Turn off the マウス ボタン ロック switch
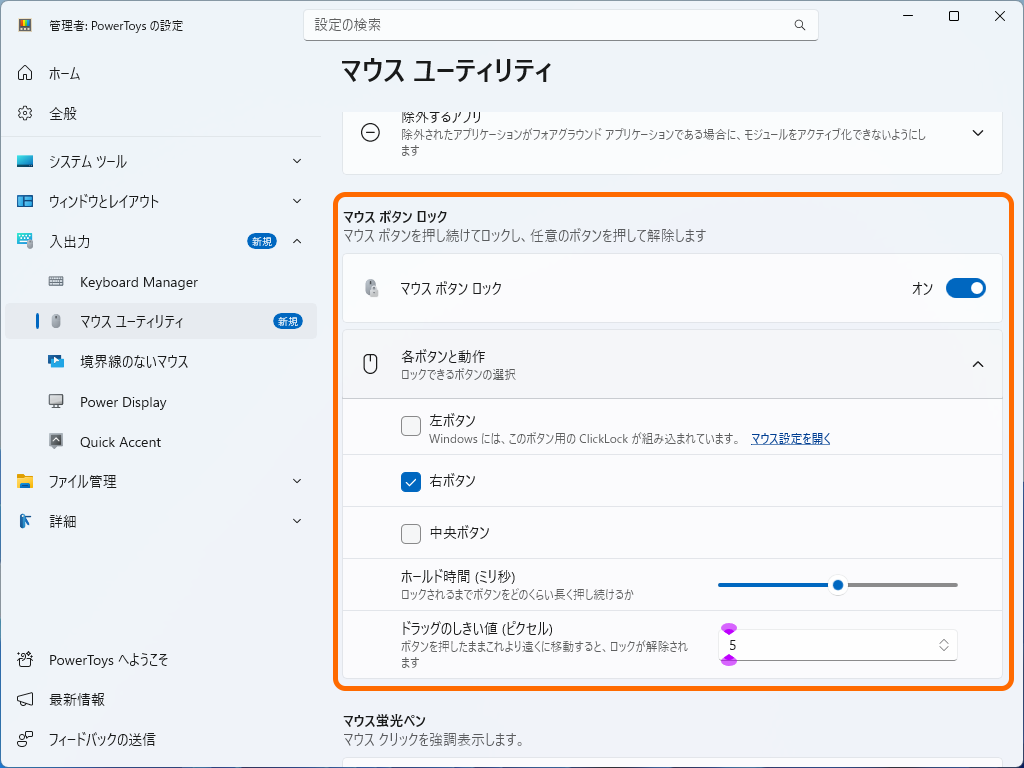This screenshot has height=768, width=1024. tap(965, 288)
